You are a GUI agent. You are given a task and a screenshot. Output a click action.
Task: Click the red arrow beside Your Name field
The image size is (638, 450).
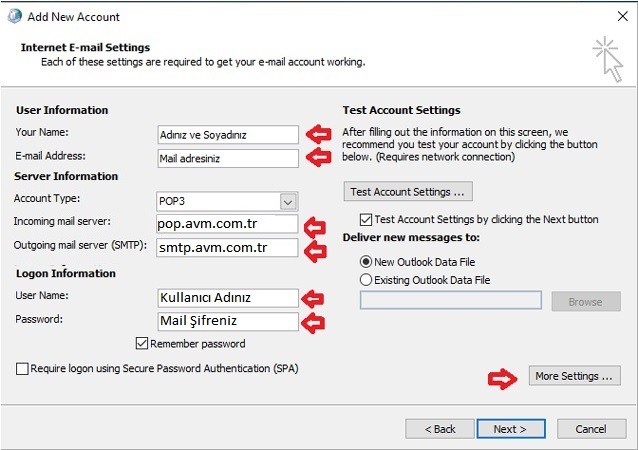point(318,134)
